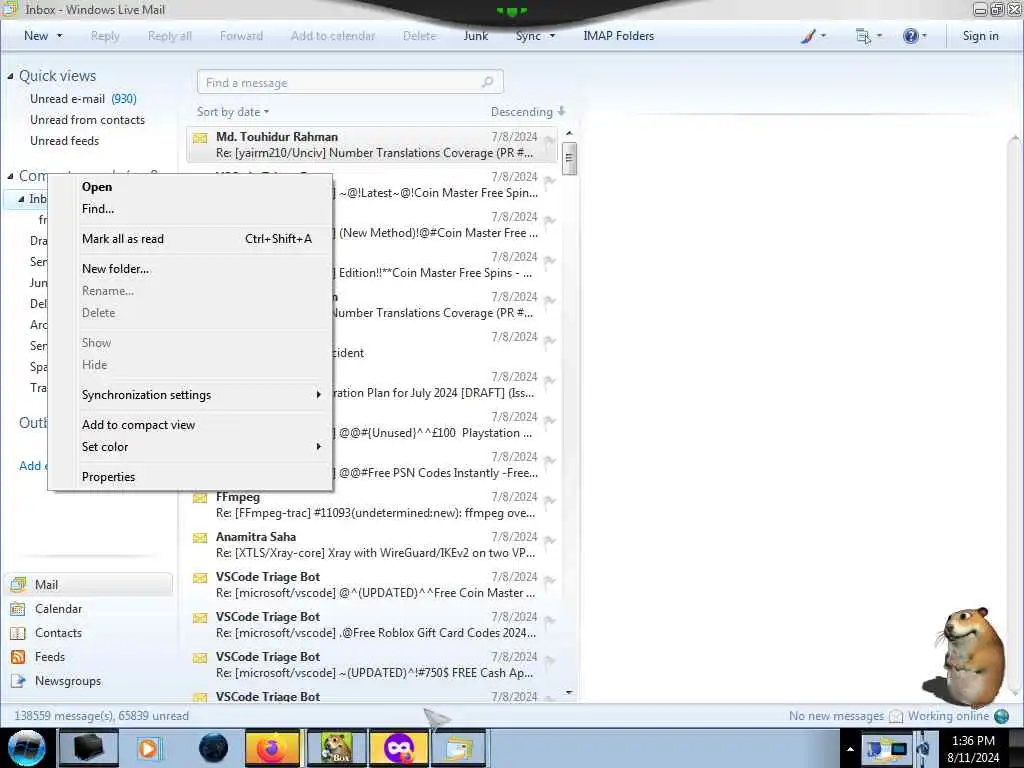This screenshot has height=768, width=1024.
Task: Click the Windows Start orb
Action: [x=27, y=748]
